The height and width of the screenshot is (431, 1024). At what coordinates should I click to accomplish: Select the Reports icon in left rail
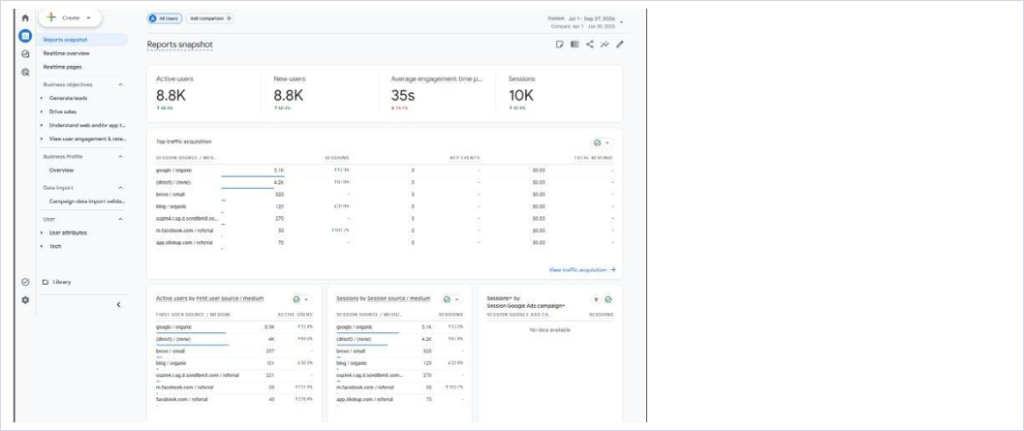[25, 36]
